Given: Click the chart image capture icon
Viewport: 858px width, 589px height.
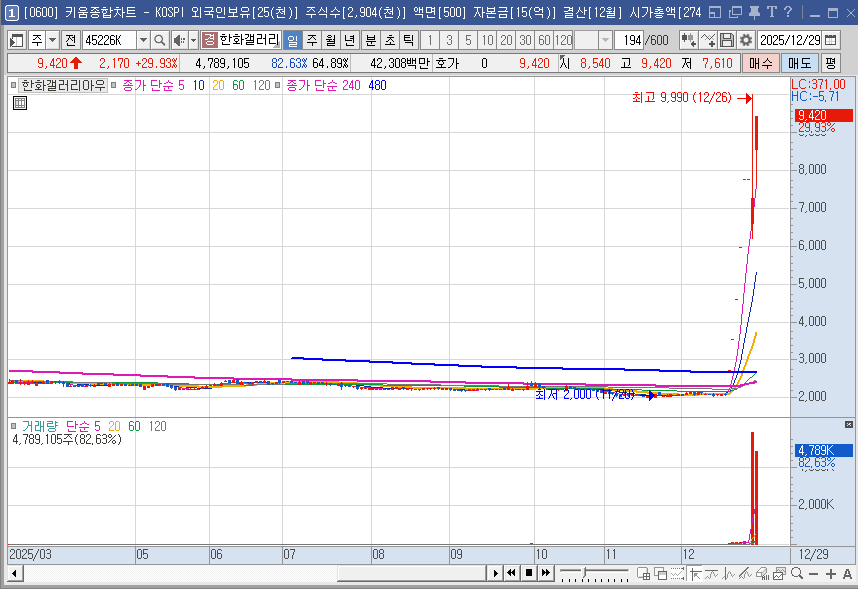Looking at the screenshot, I should [779, 574].
